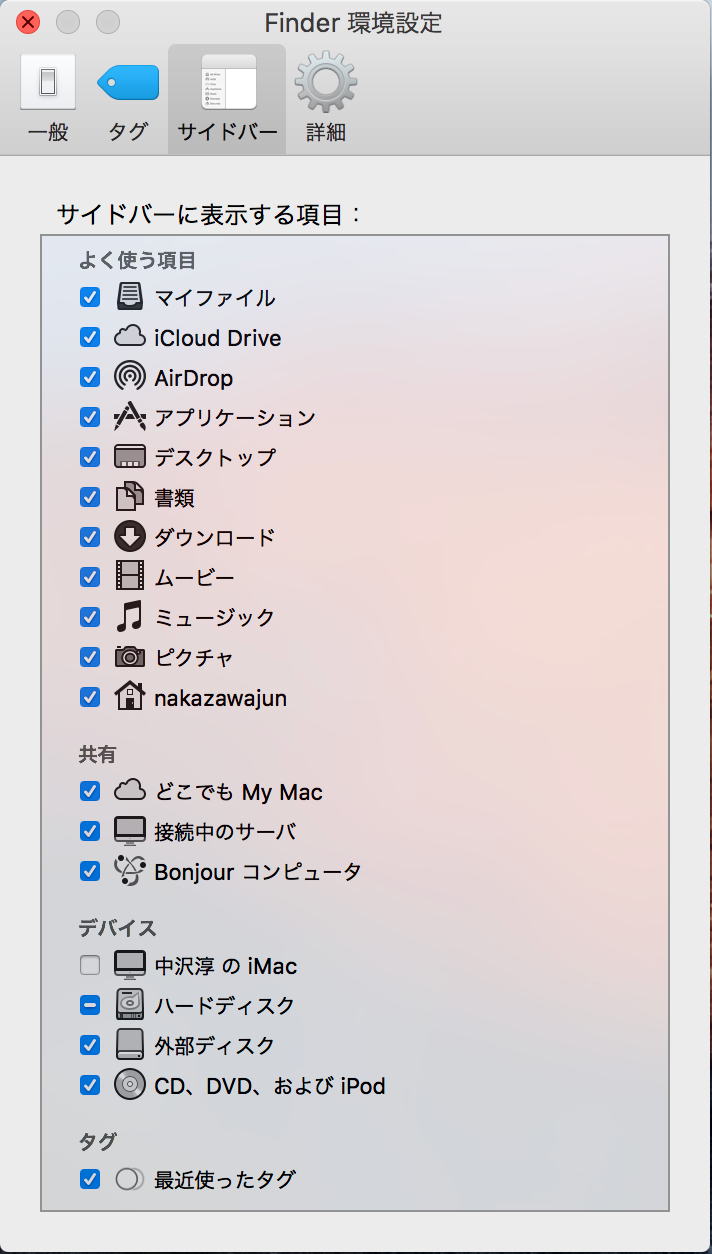Disable the ダウンロード checkbox
Image resolution: width=712 pixels, height=1254 pixels.
pyautogui.click(x=90, y=537)
